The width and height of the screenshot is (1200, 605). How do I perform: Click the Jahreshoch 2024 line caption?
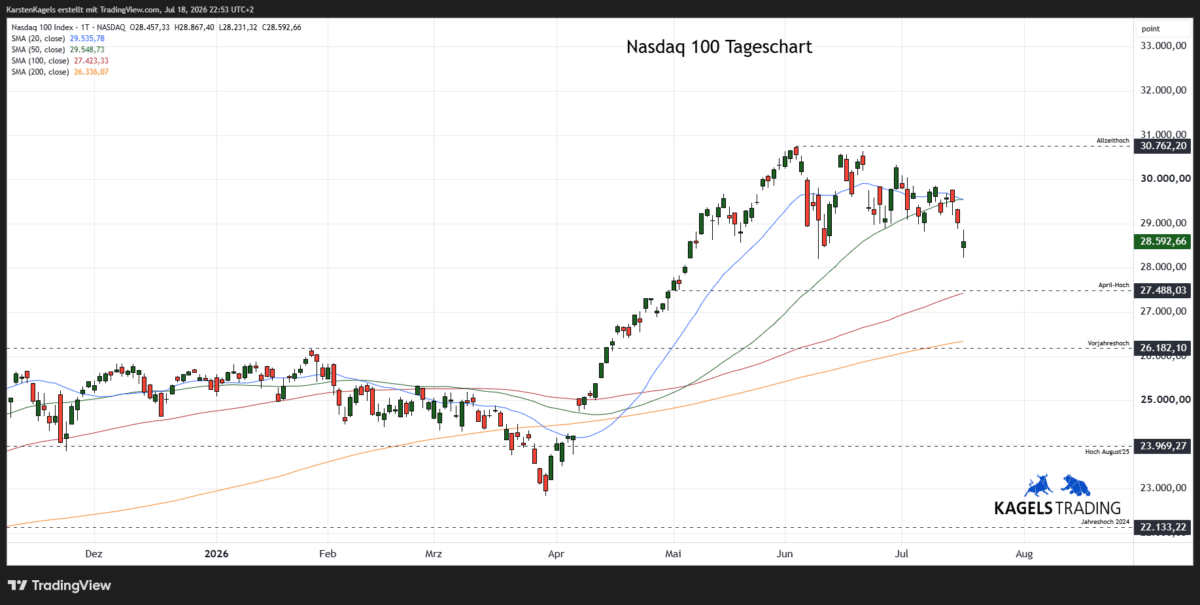click(x=1105, y=522)
